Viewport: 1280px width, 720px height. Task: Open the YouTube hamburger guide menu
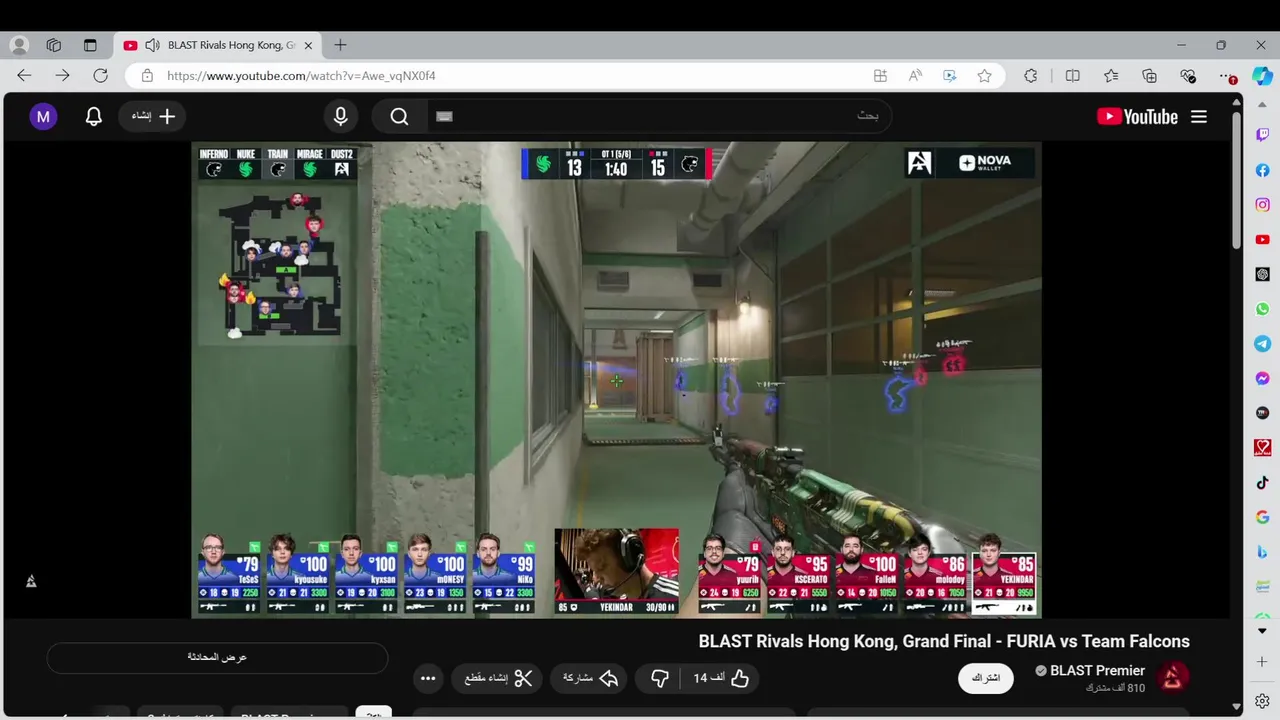1199,117
